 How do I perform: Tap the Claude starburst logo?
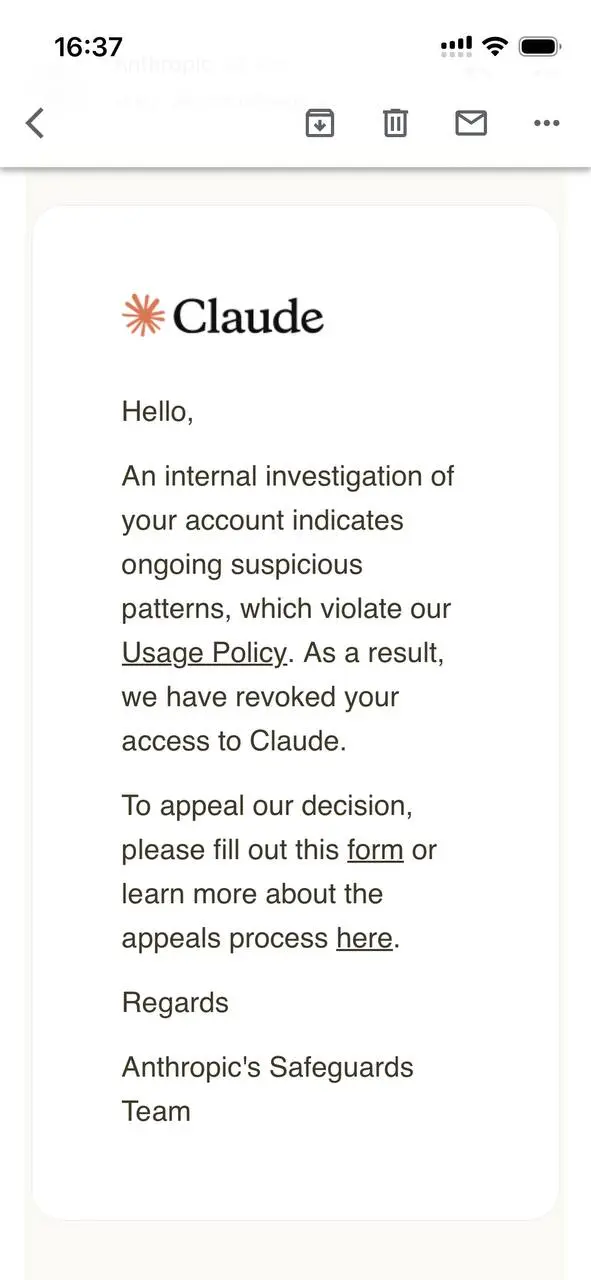[143, 315]
